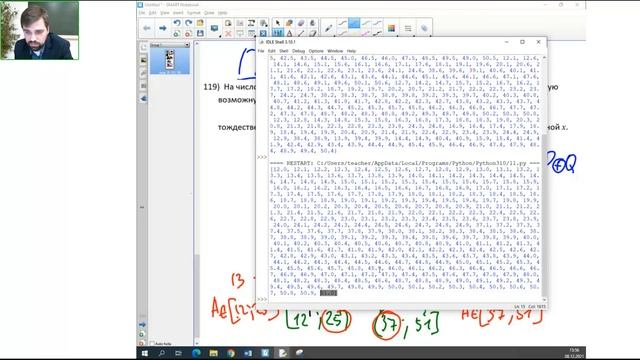Image resolution: width=640 pixels, height=360 pixels.
Task: Open the Windows Start menu
Action: (144, 353)
